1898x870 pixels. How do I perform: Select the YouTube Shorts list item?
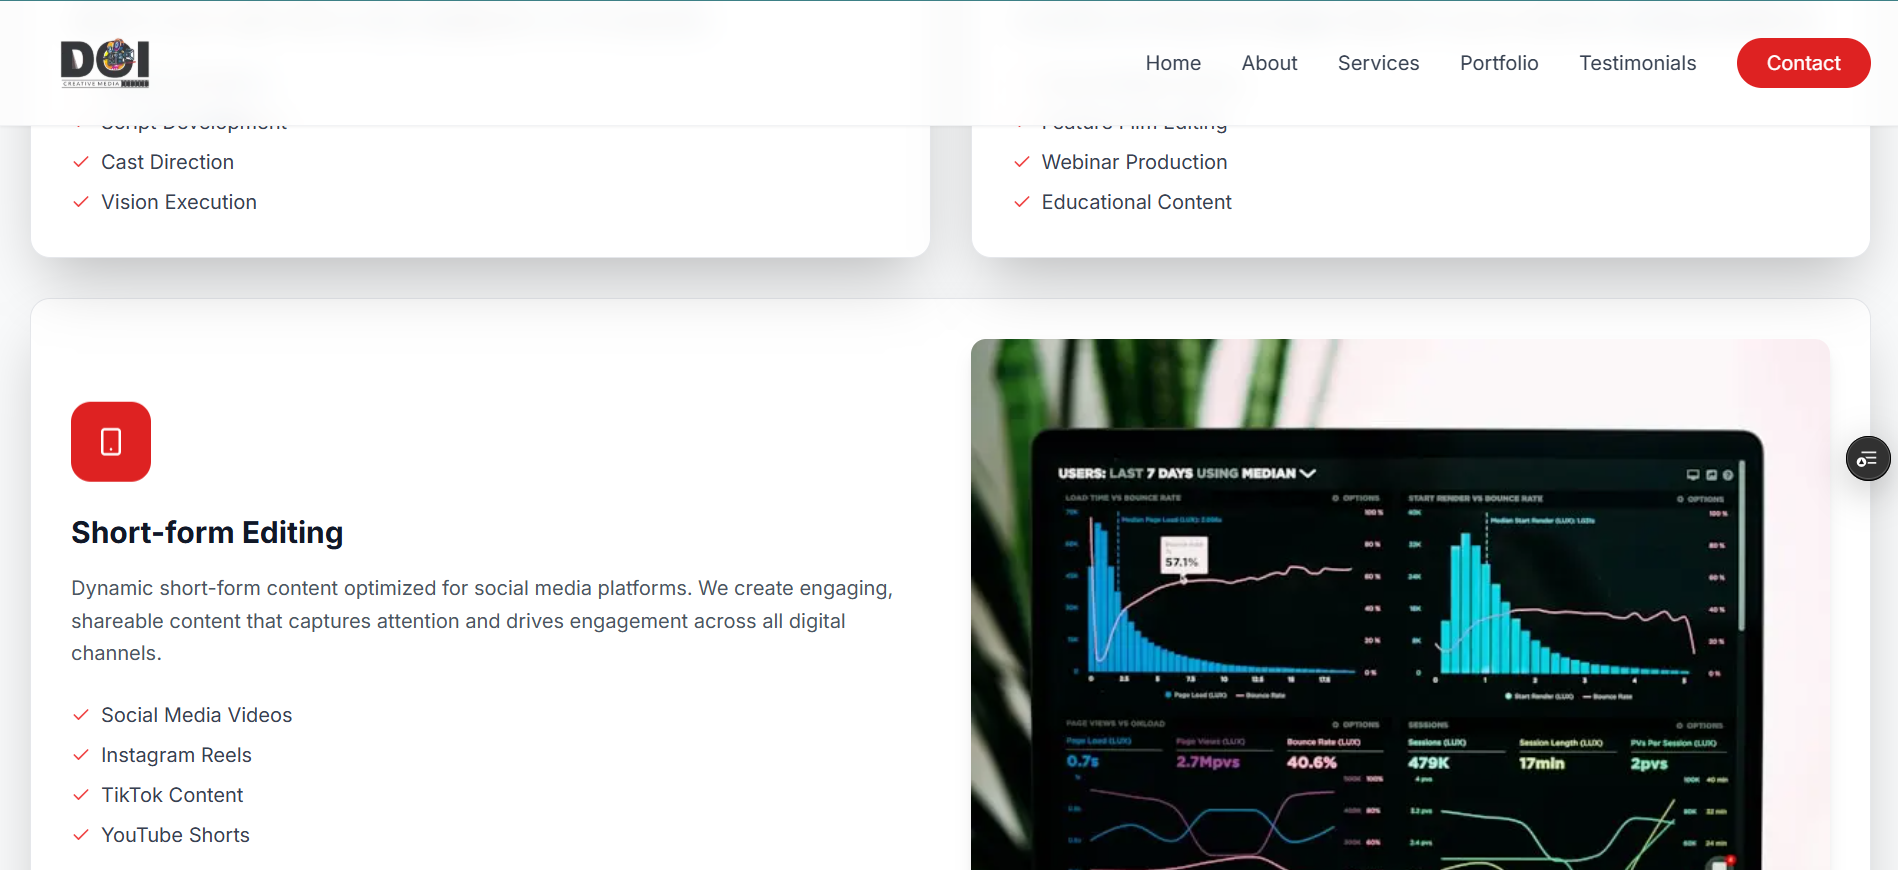pyautogui.click(x=175, y=835)
